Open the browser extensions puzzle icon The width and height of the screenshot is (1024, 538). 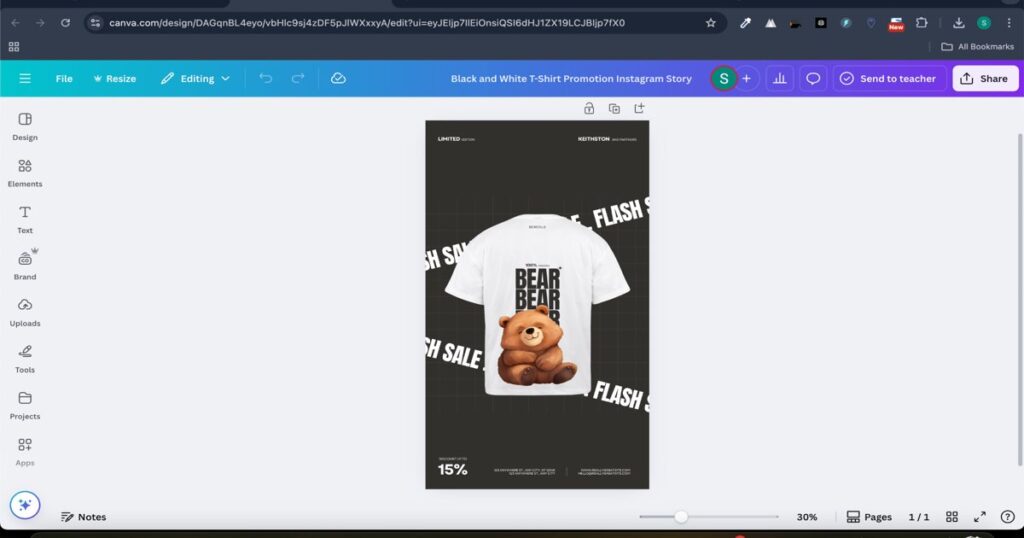pyautogui.click(x=921, y=23)
